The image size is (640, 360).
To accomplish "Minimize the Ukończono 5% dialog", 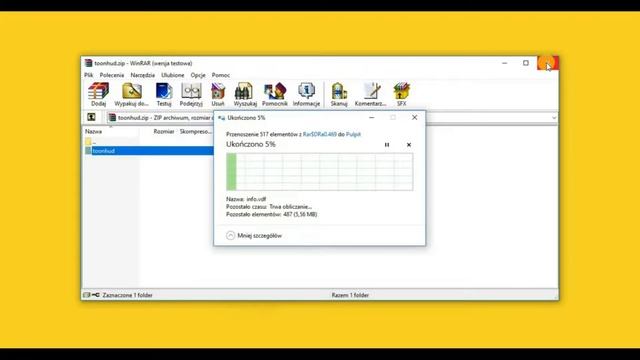I will point(371,118).
